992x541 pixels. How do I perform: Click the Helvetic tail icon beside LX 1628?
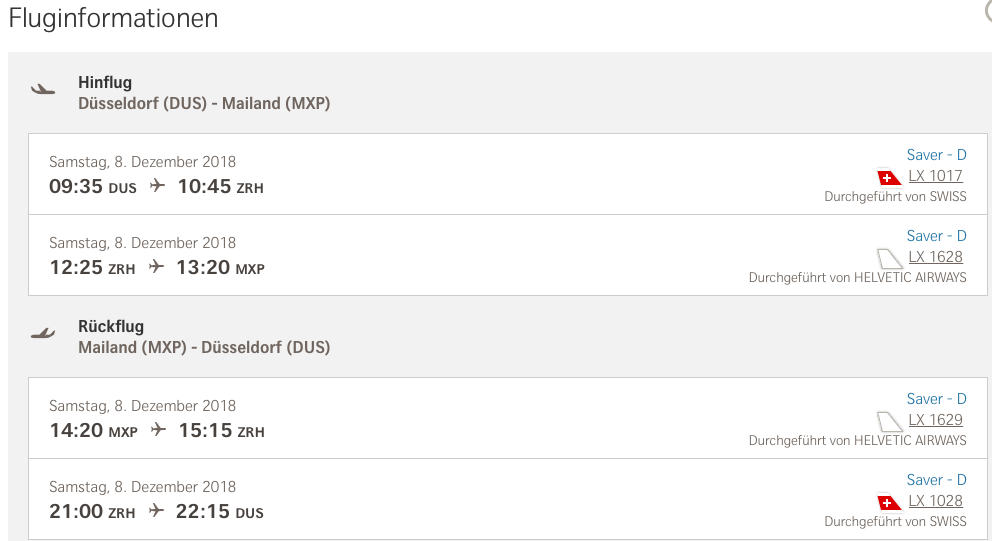[x=890, y=258]
